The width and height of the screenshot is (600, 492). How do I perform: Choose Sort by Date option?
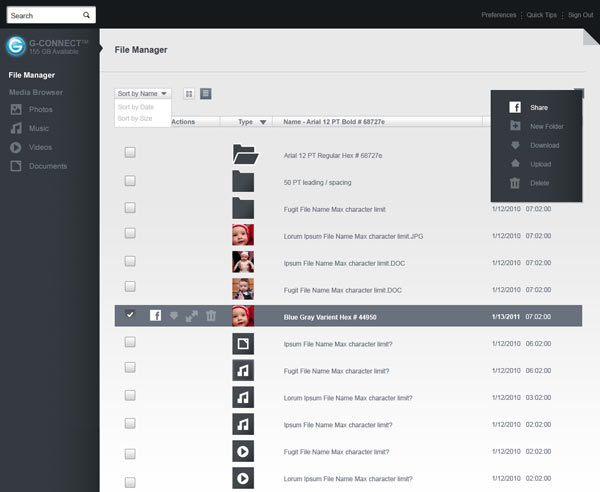coord(135,106)
